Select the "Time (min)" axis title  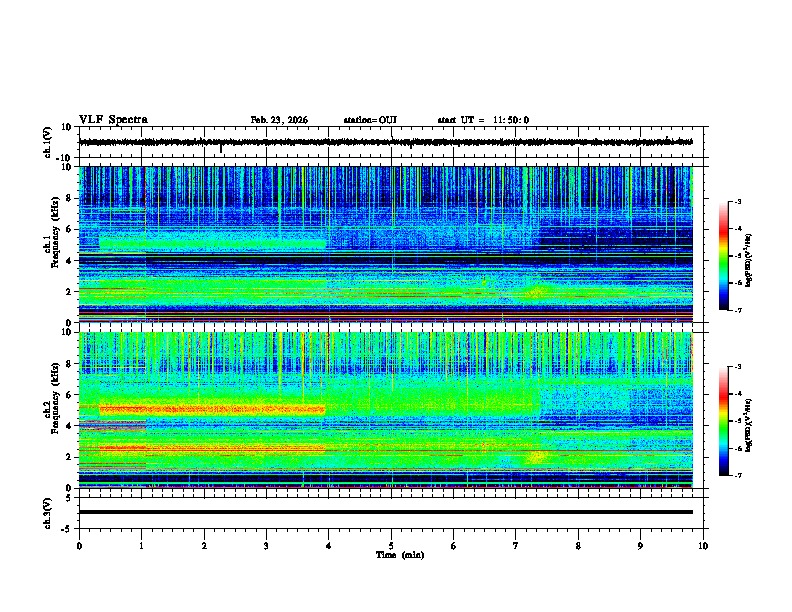pos(400,555)
